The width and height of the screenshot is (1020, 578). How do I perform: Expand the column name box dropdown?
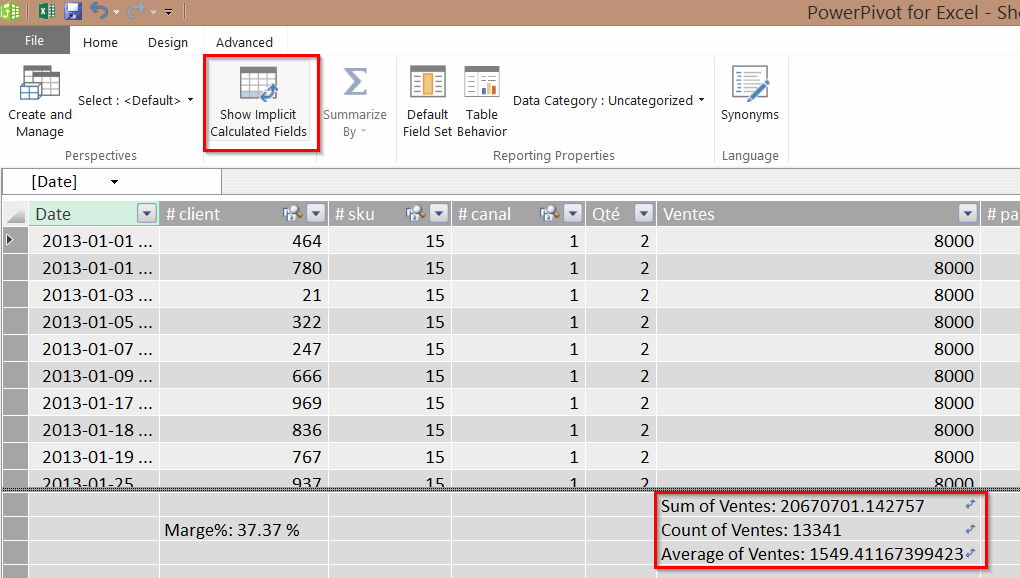coord(114,181)
